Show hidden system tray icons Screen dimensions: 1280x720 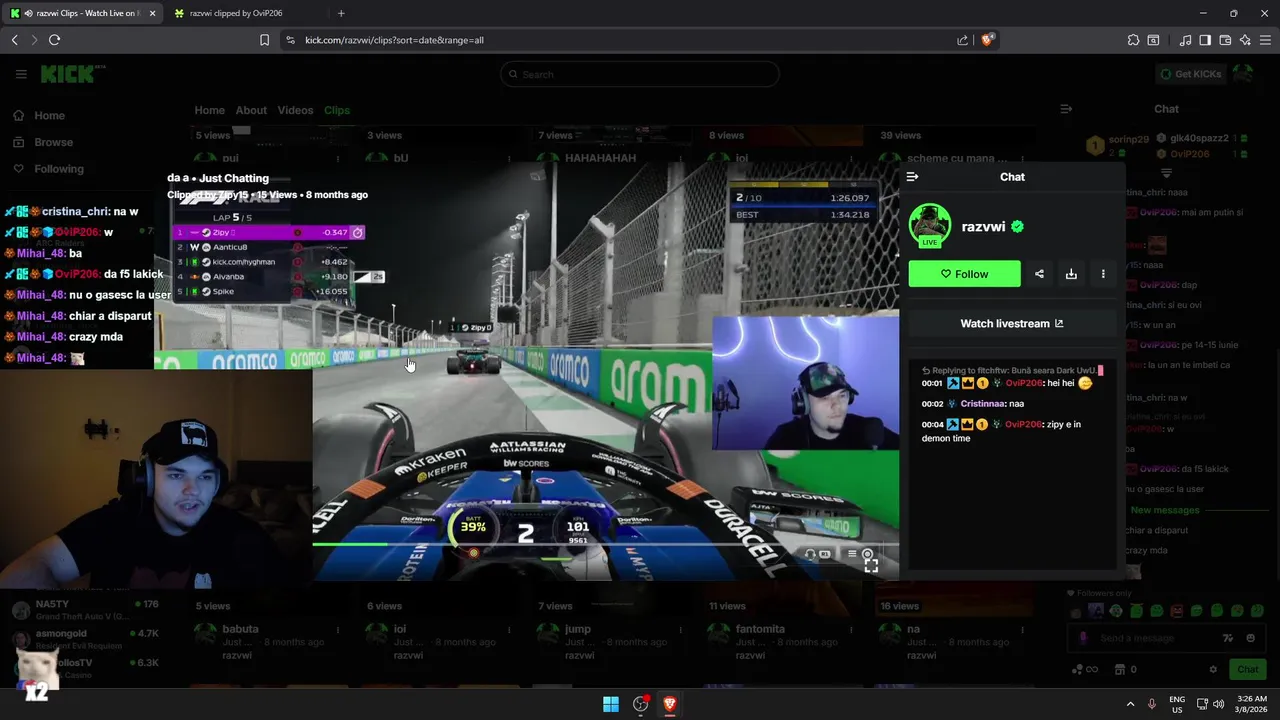[x=1130, y=704]
